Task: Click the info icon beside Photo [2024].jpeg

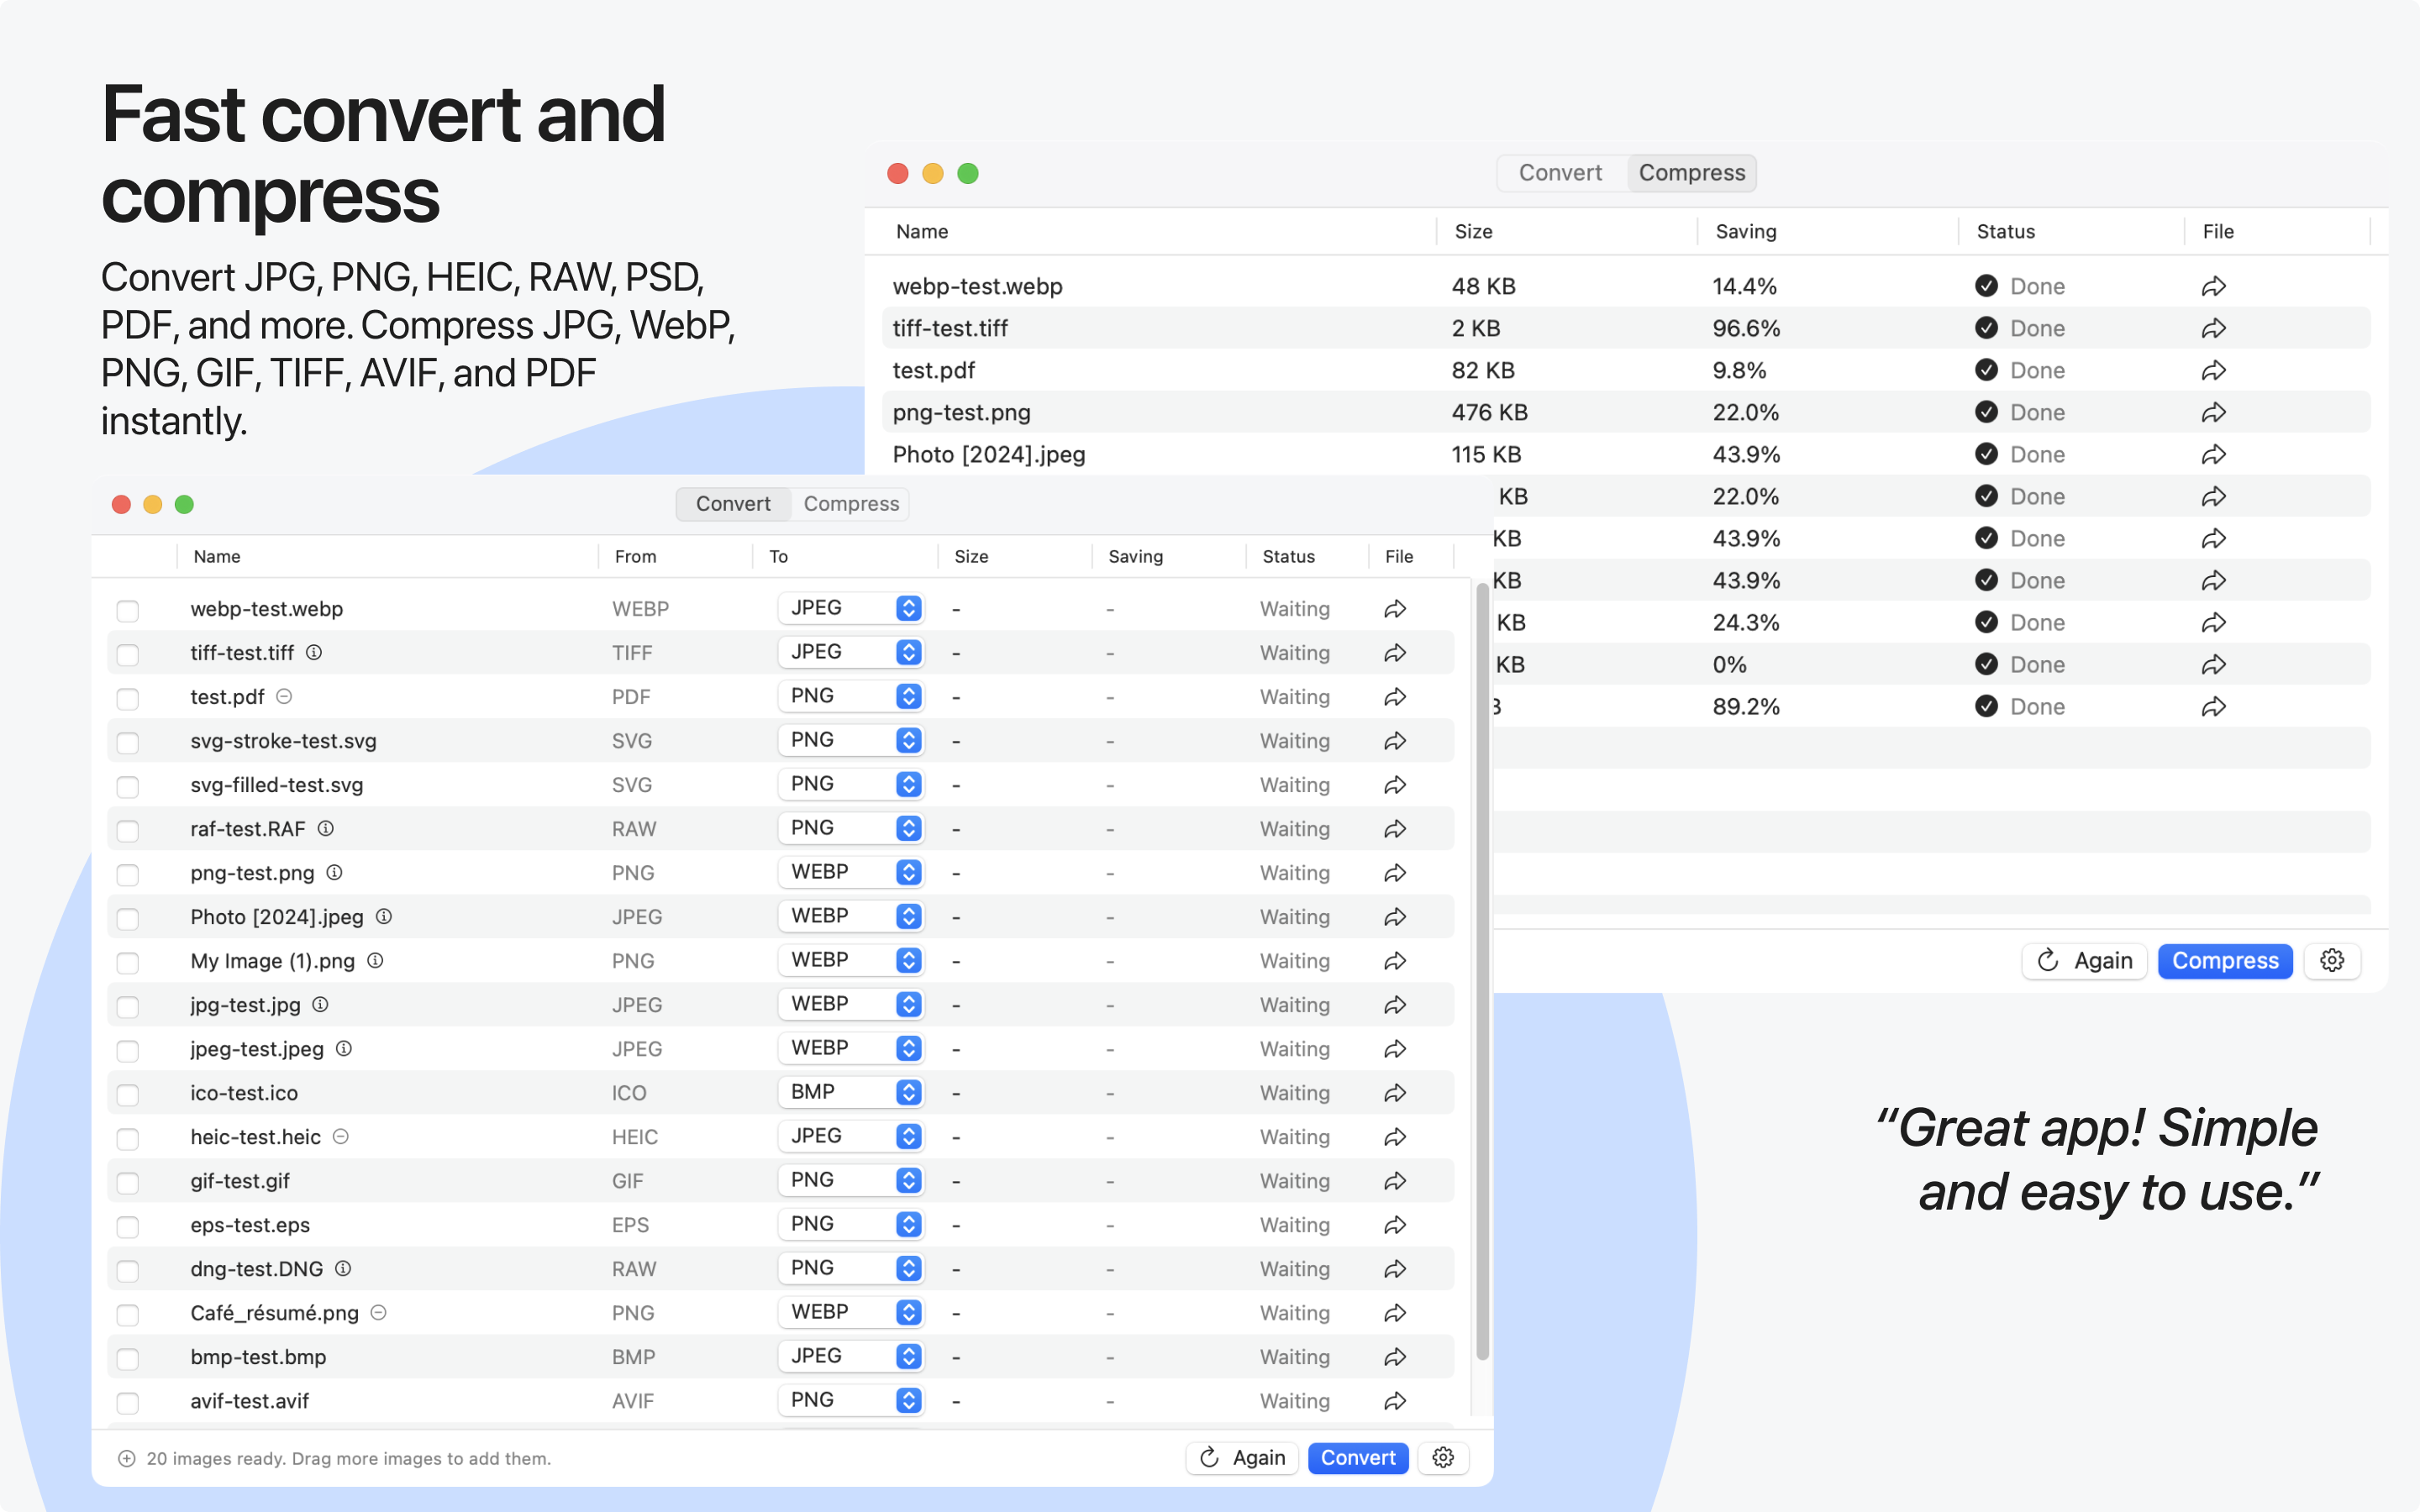Action: point(383,917)
